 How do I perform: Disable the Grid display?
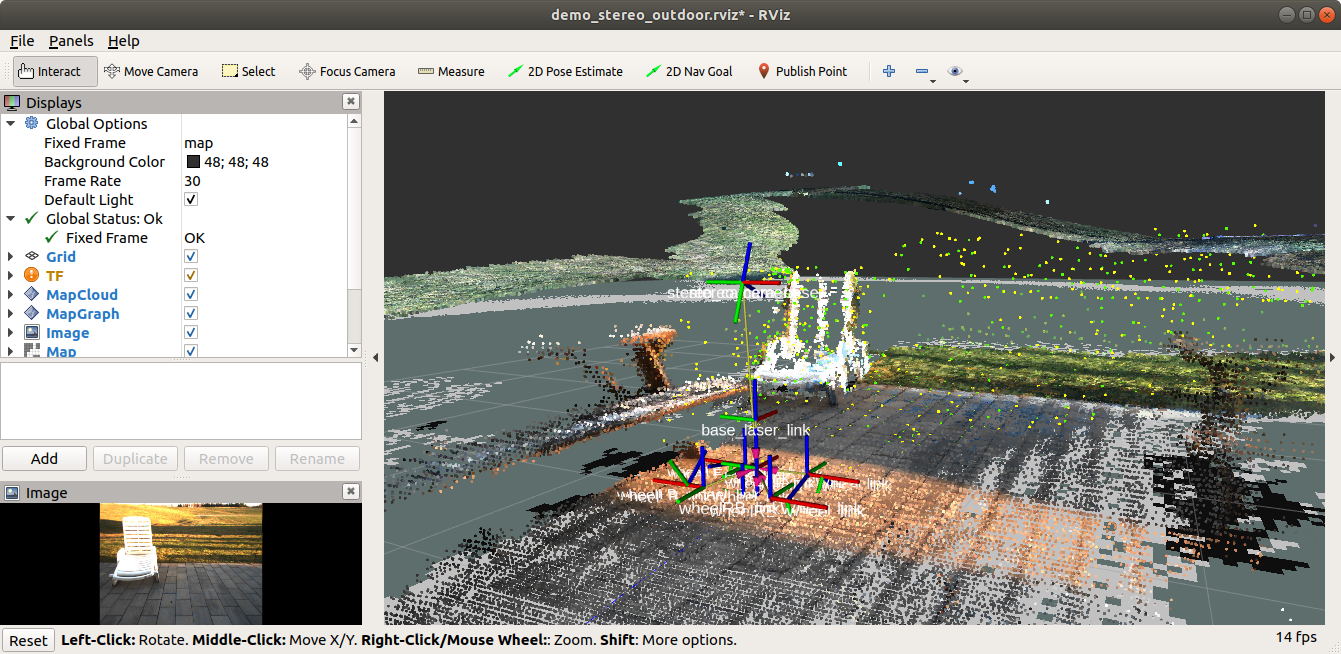coord(189,256)
